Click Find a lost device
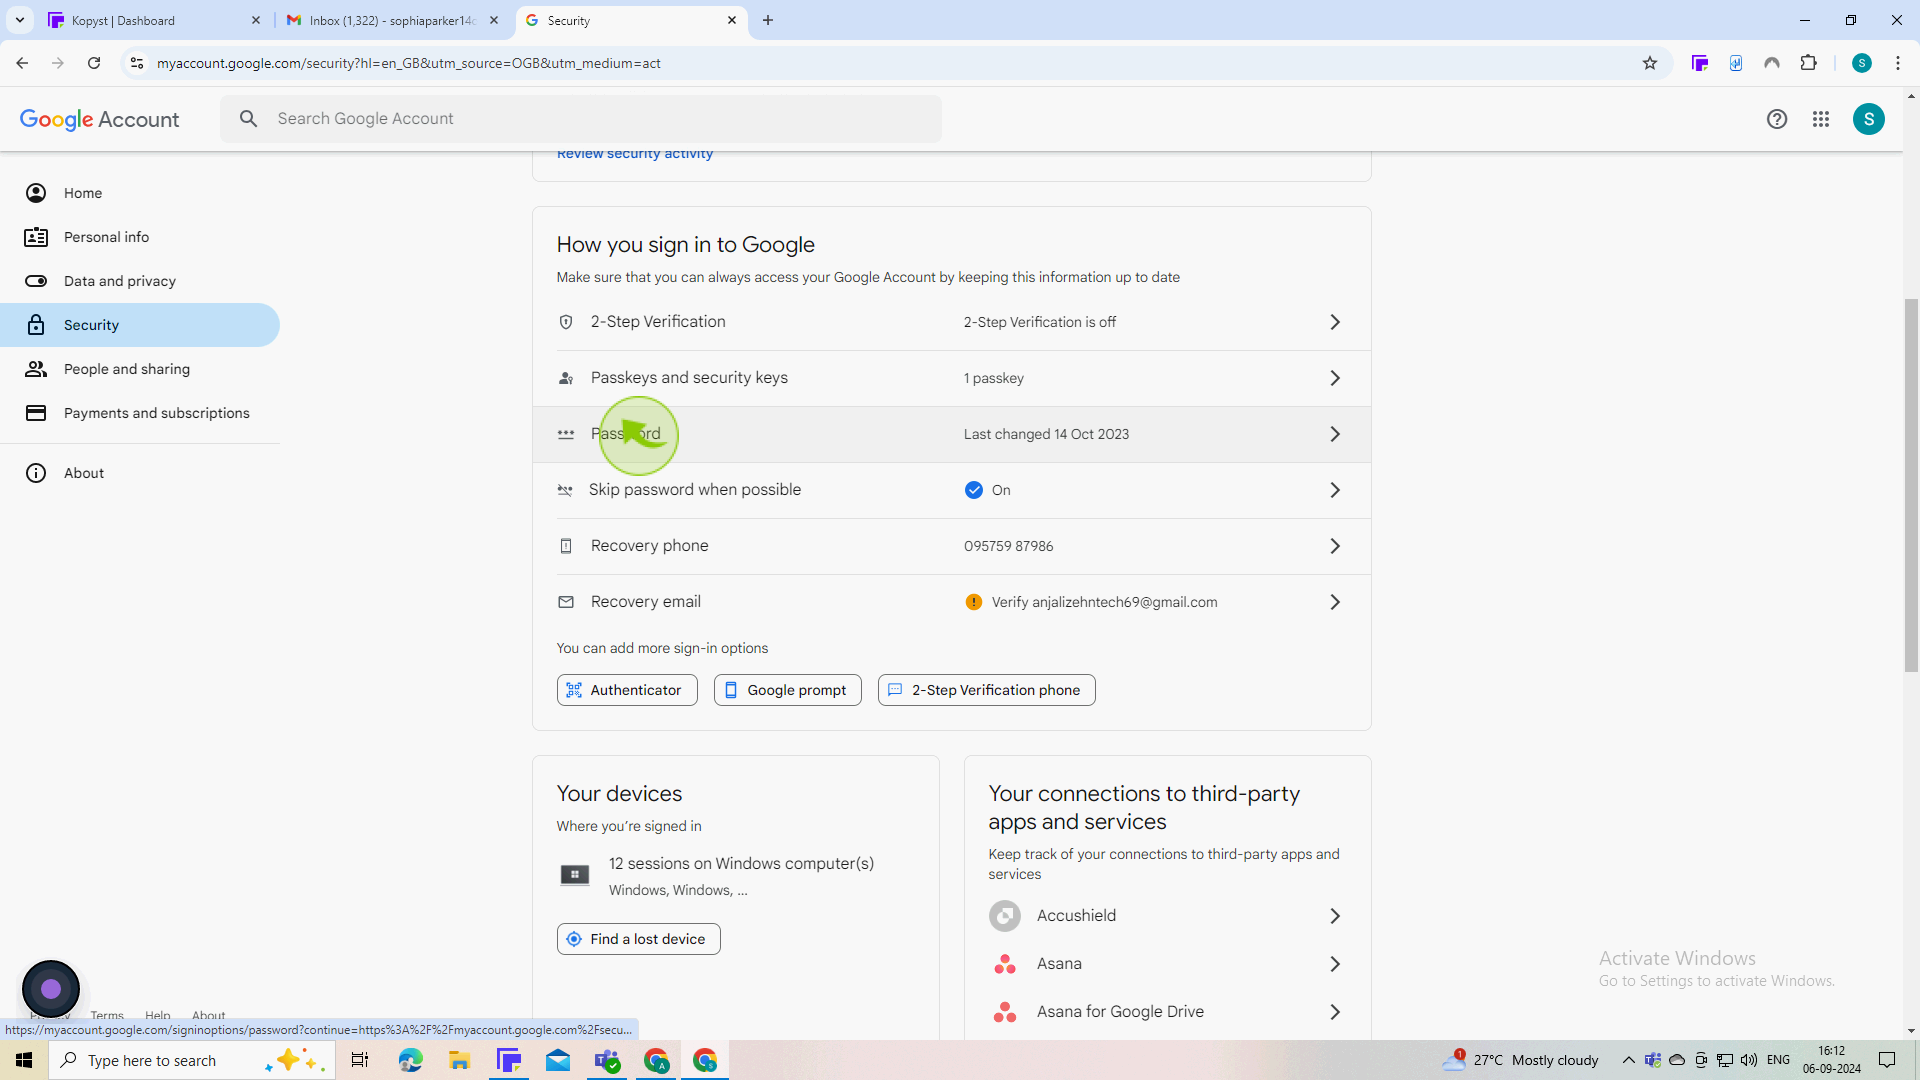The width and height of the screenshot is (1920, 1080). (638, 939)
